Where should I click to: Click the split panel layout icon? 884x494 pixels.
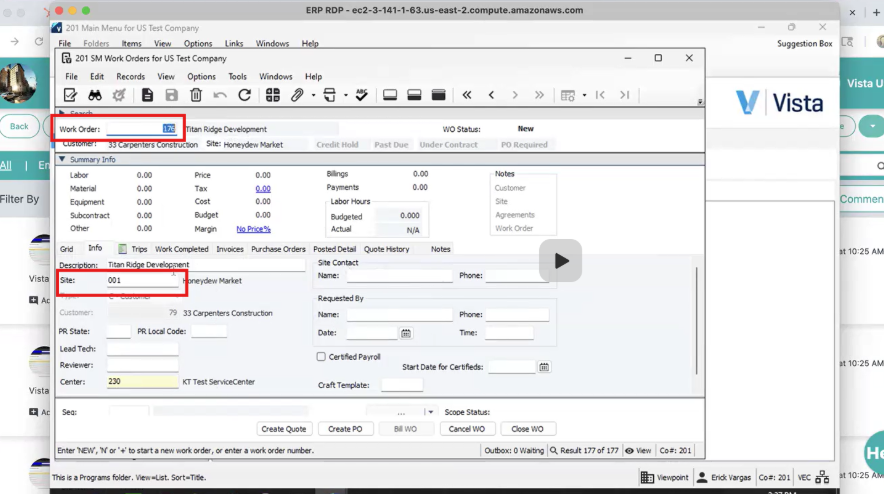click(414, 95)
